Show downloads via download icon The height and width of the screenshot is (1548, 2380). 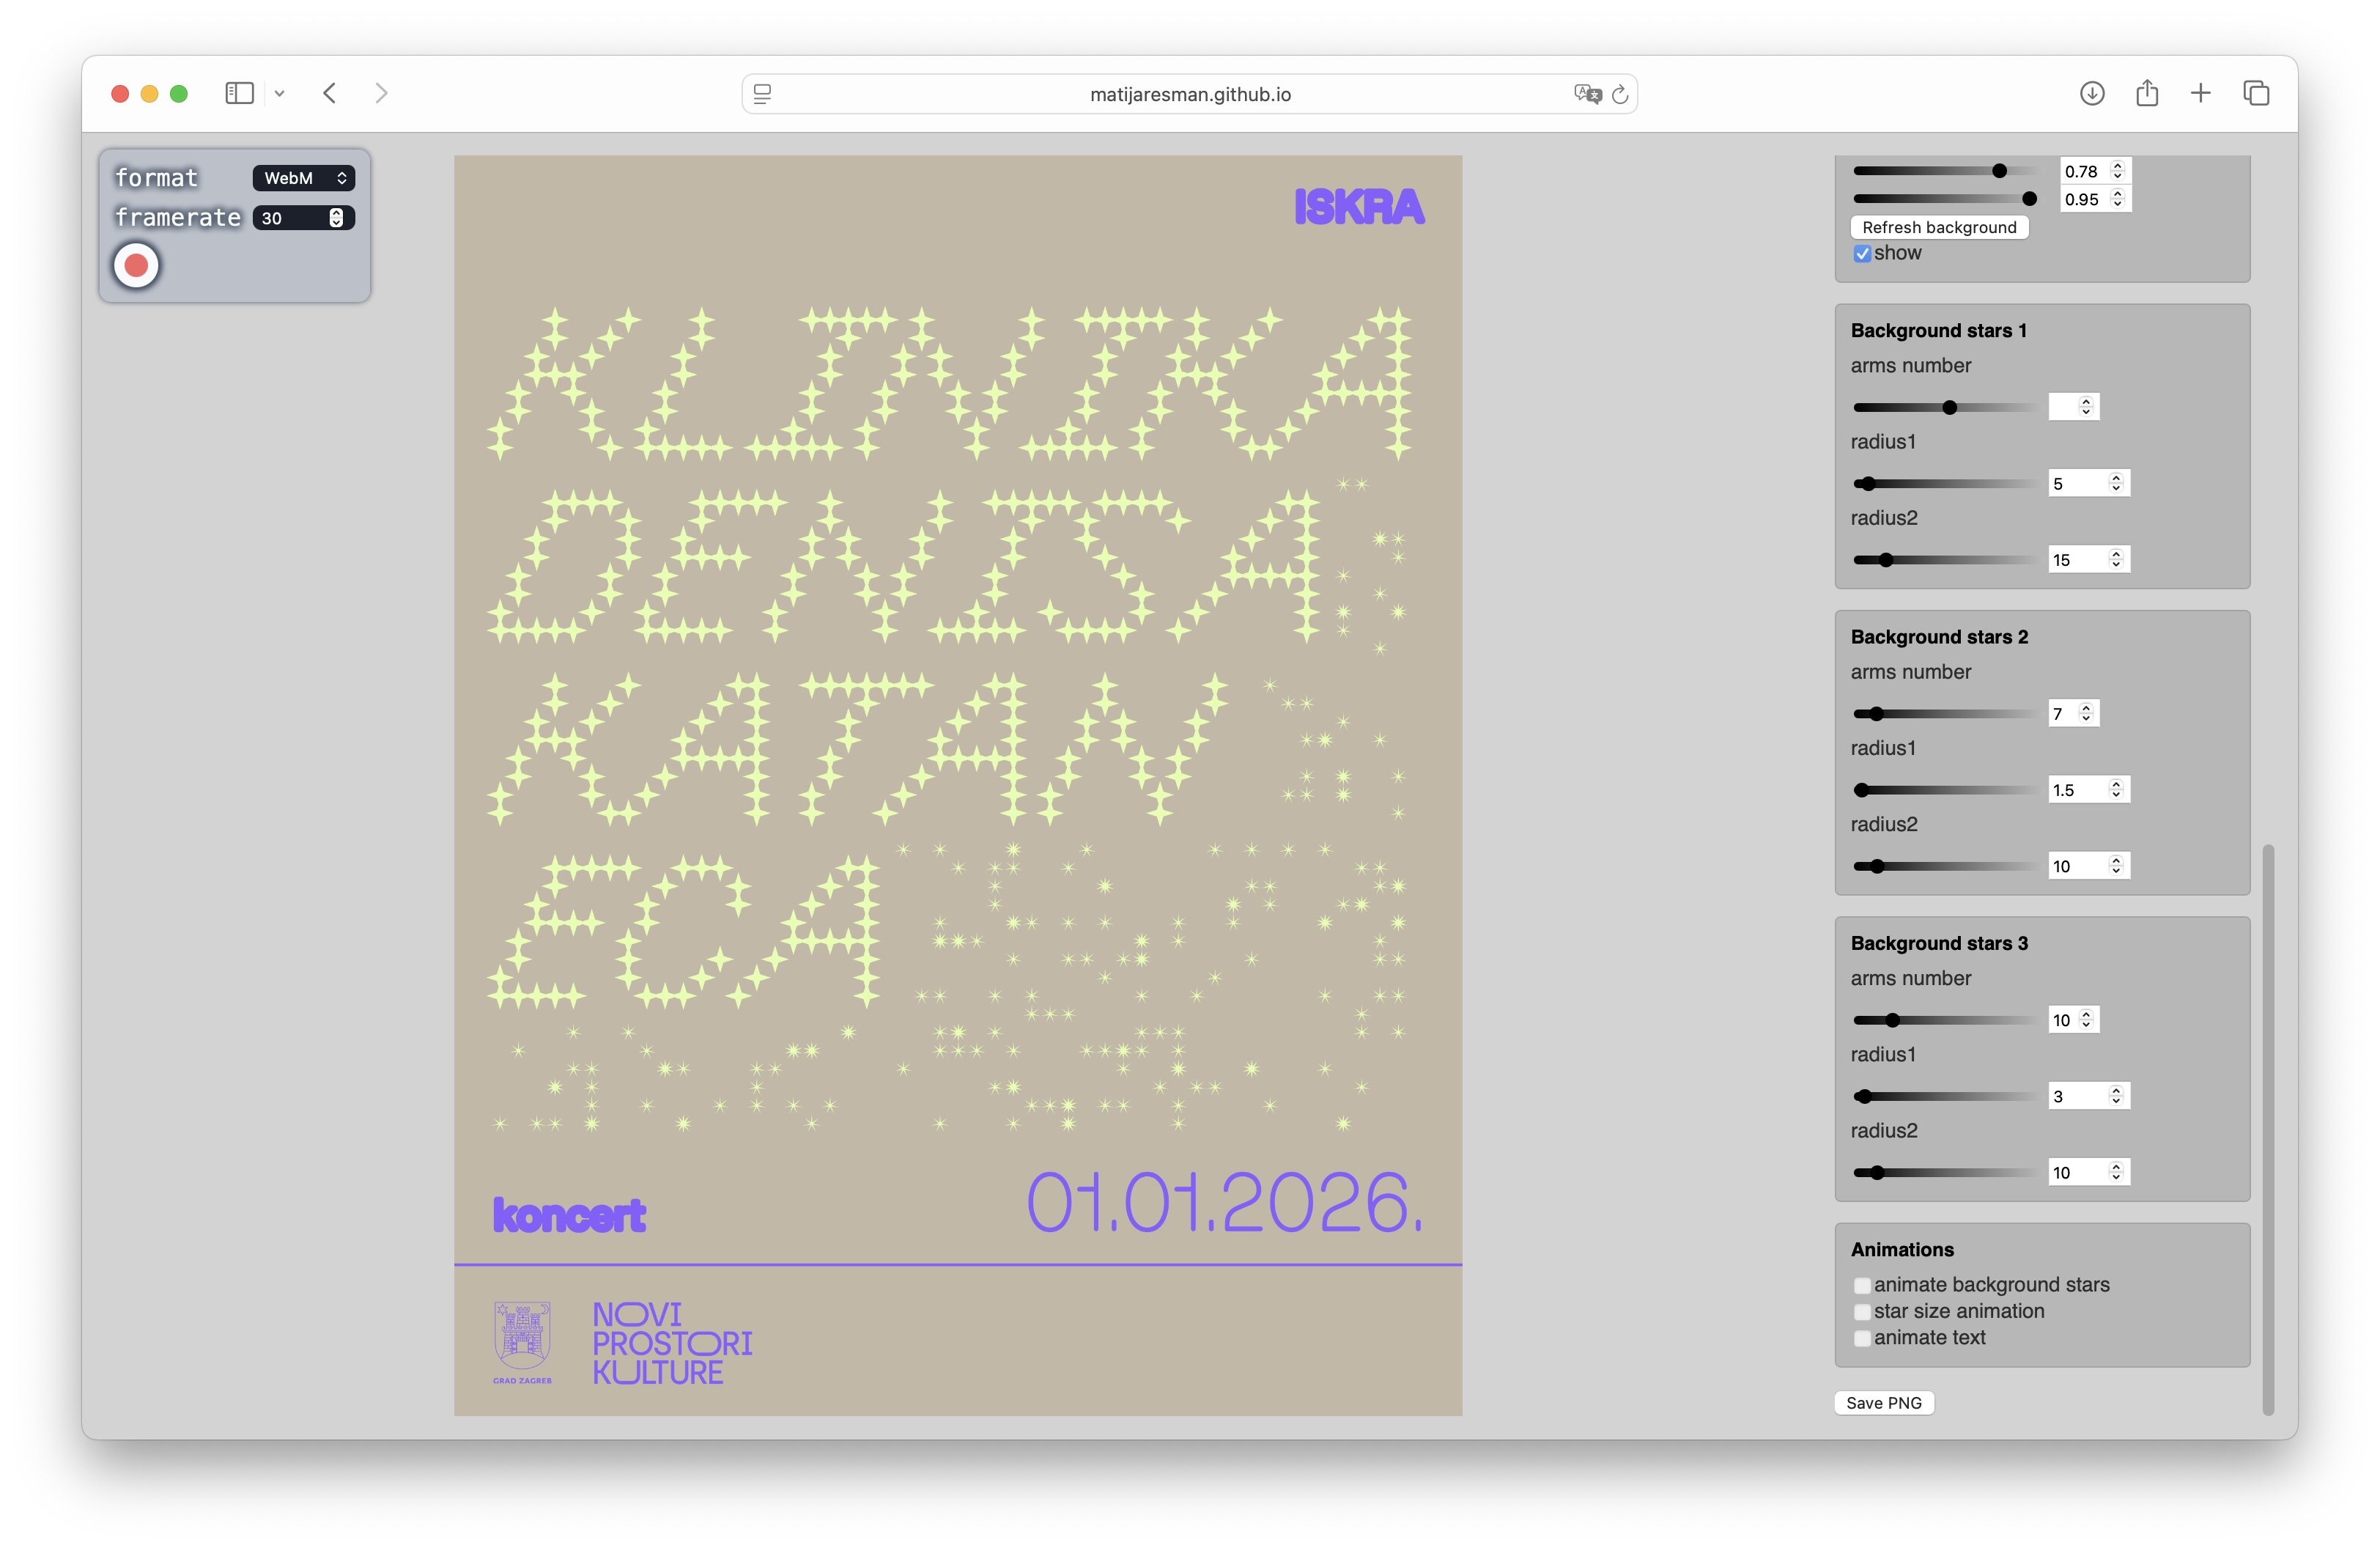[x=2091, y=93]
